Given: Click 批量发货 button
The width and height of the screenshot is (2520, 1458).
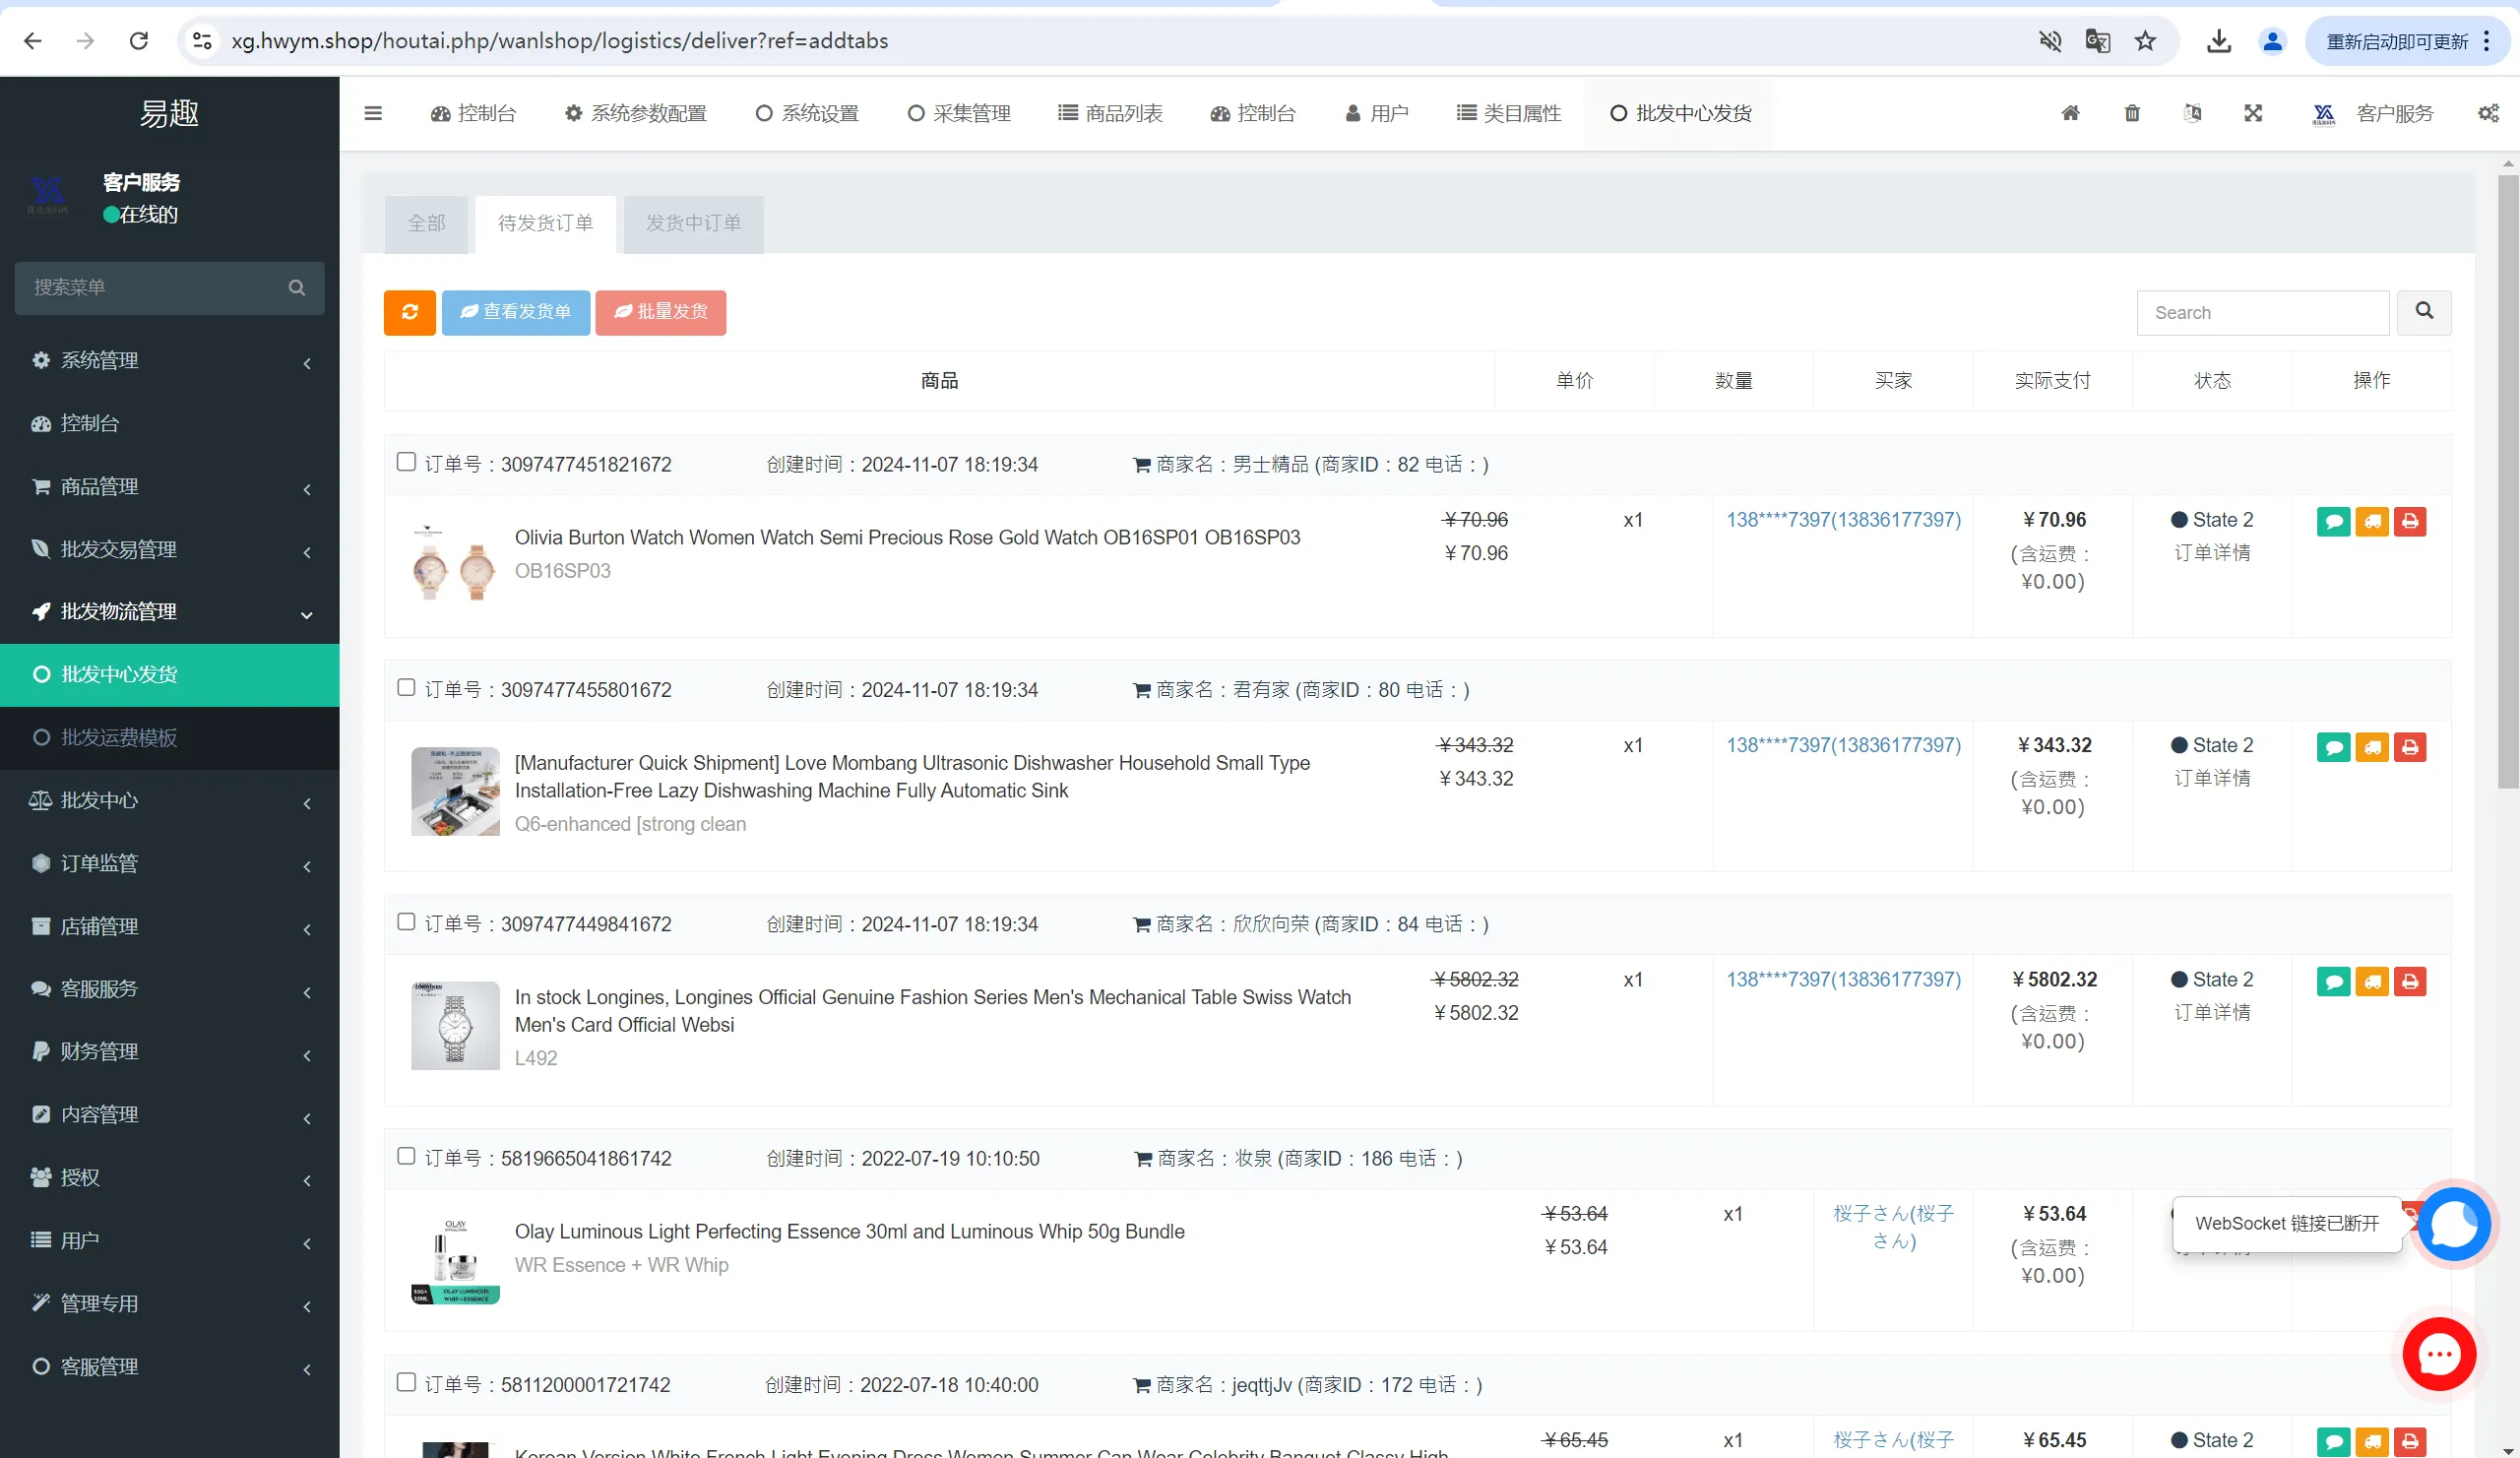Looking at the screenshot, I should pos(660,312).
